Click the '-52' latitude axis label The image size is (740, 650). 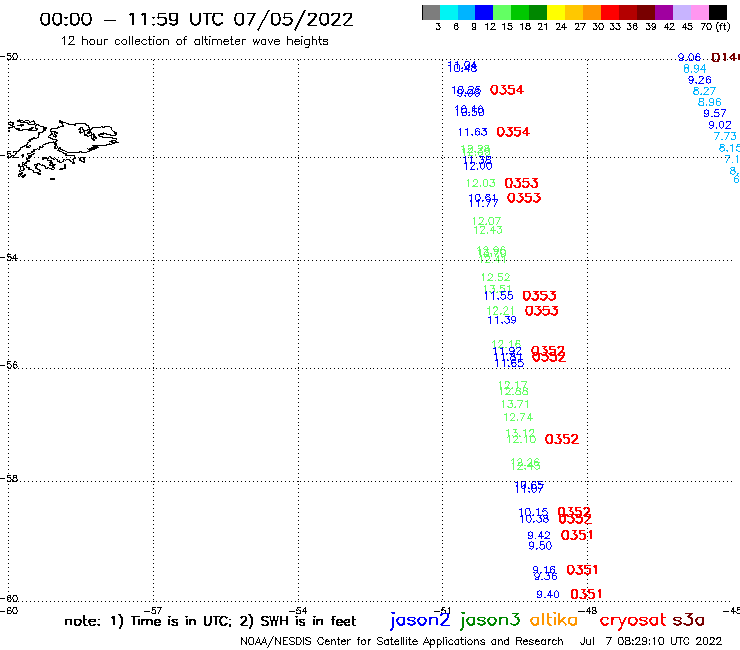[x=9, y=155]
